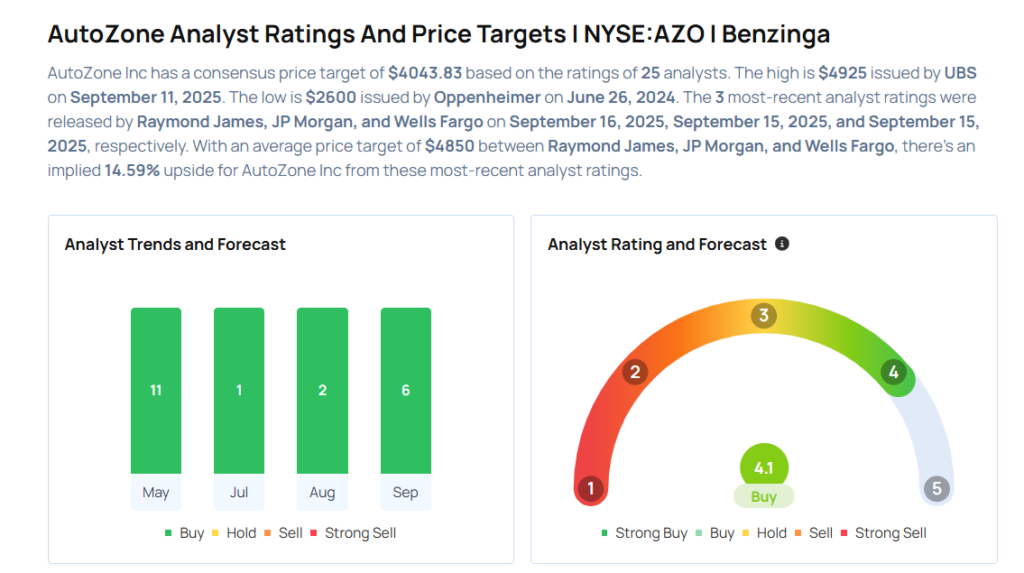Viewport: 1024px width, 573px height.
Task: Click the Aug bar showing 2 ratings
Action: pyautogui.click(x=322, y=390)
